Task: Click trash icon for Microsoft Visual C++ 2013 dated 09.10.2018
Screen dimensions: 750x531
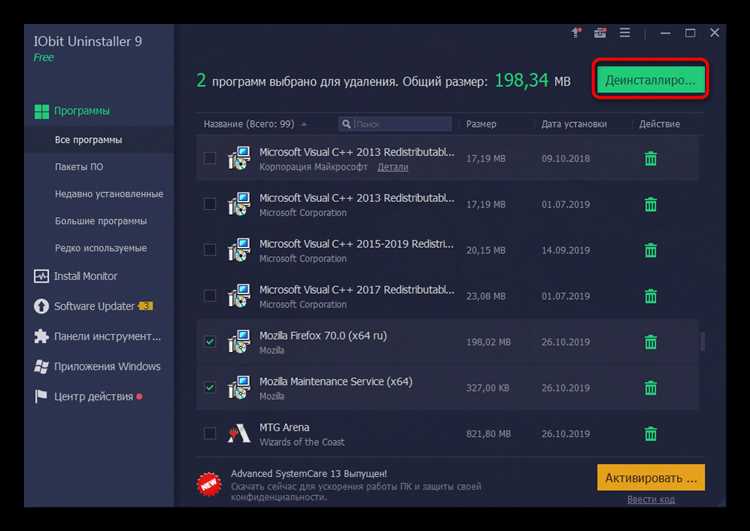Action: coord(651,158)
